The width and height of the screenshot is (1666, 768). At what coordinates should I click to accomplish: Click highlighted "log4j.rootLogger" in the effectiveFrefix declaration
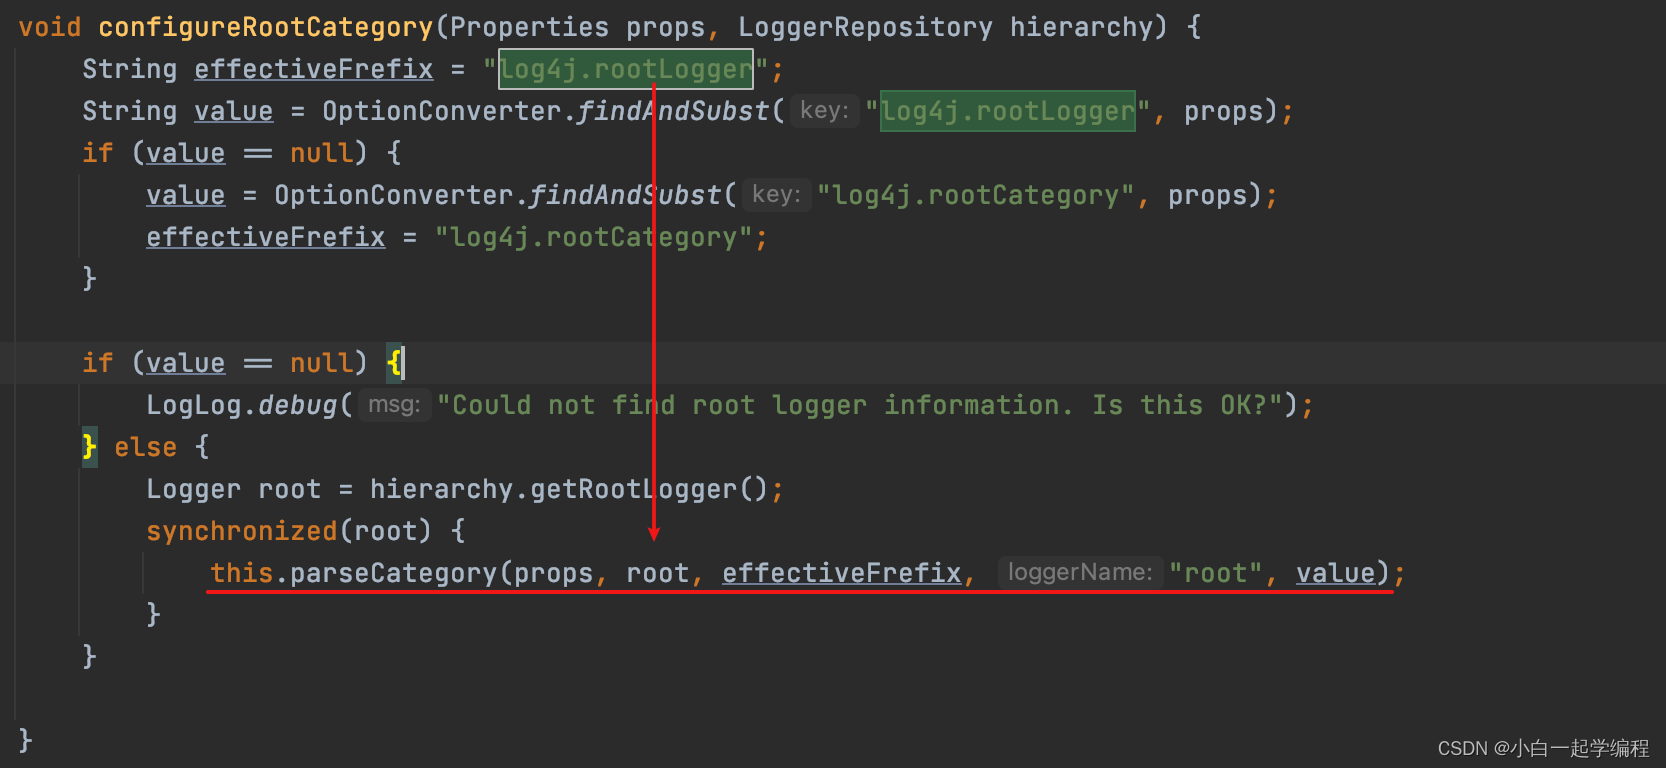click(x=626, y=69)
